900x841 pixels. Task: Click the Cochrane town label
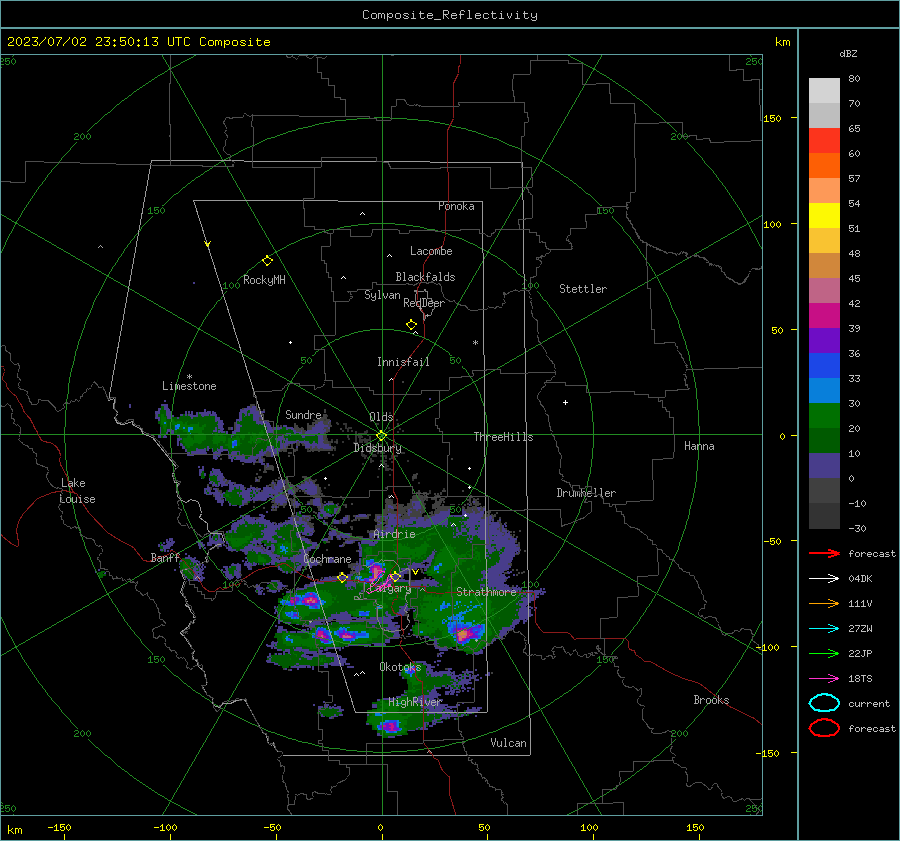(327, 559)
